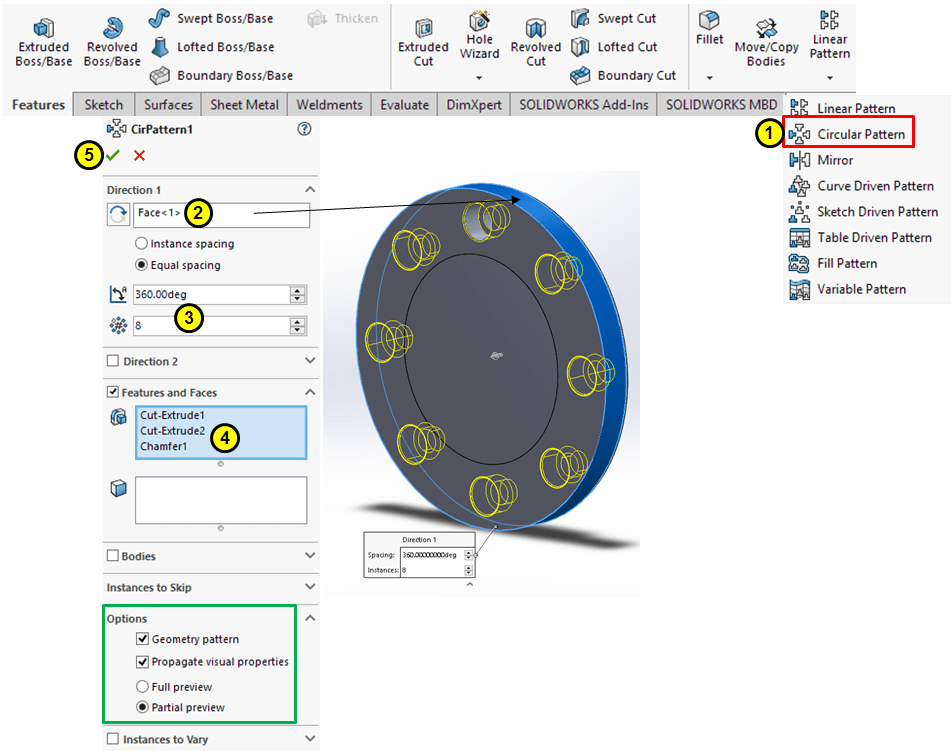This screenshot has width=951, height=751.
Task: Click the green checkmark to accept pattern
Action: point(113,155)
